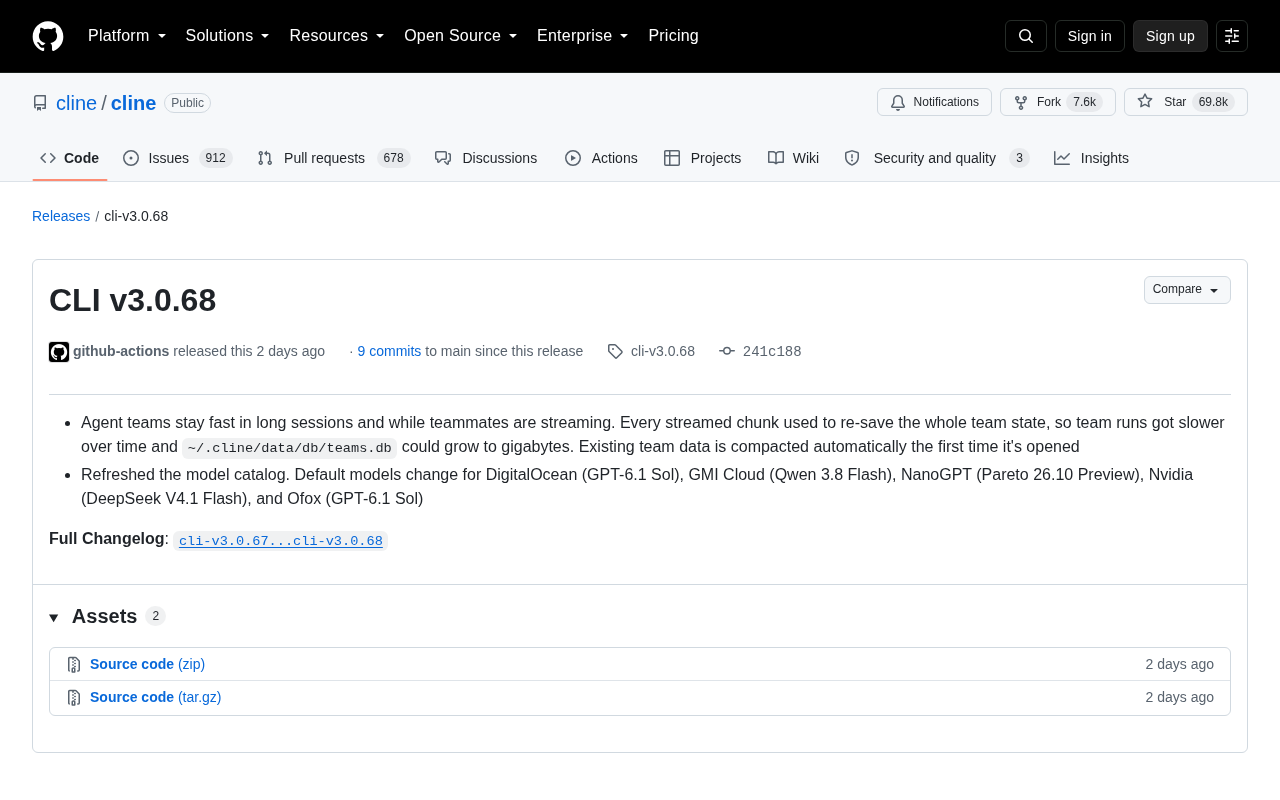
Task: Click the archive icon for Source code (tar.gz)
Action: 74,698
